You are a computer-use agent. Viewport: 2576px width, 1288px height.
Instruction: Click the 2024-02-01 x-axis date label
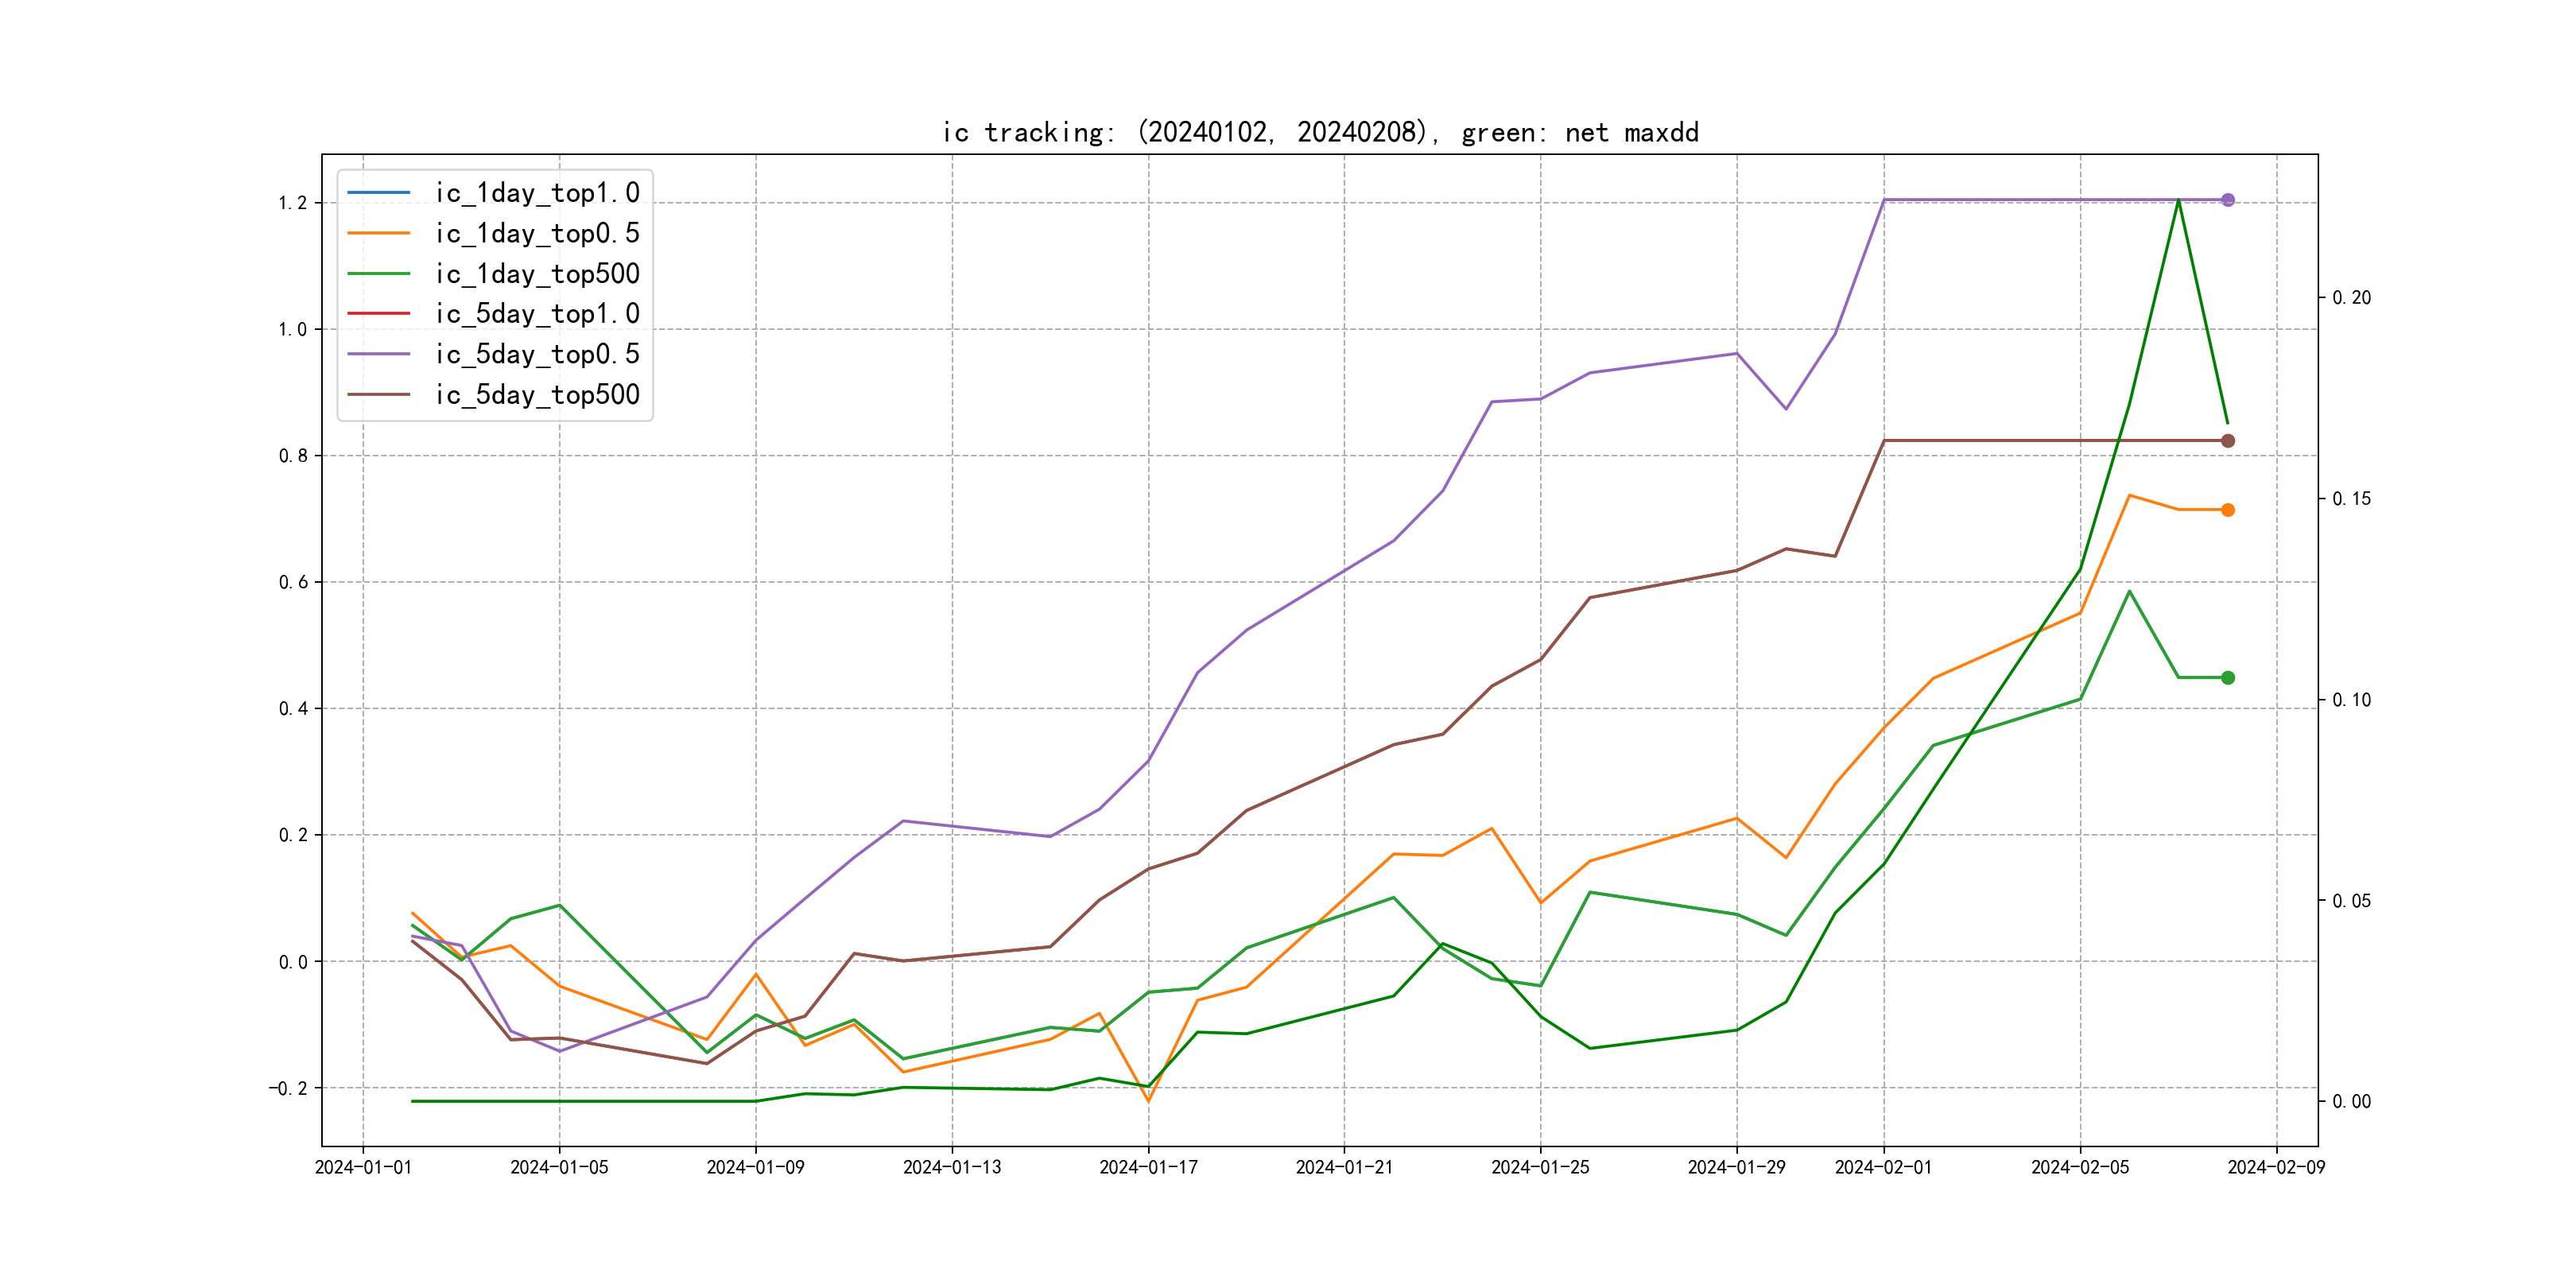tap(1883, 1167)
